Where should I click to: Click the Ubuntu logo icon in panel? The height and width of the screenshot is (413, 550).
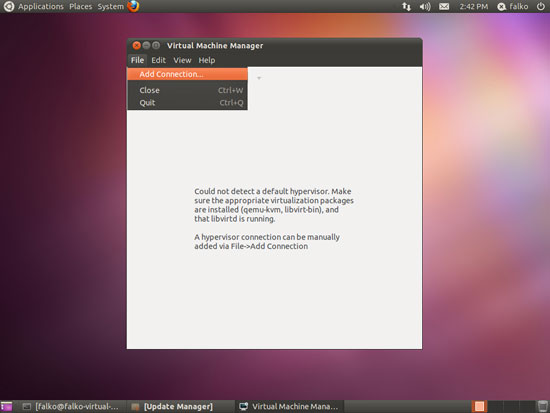point(8,6)
